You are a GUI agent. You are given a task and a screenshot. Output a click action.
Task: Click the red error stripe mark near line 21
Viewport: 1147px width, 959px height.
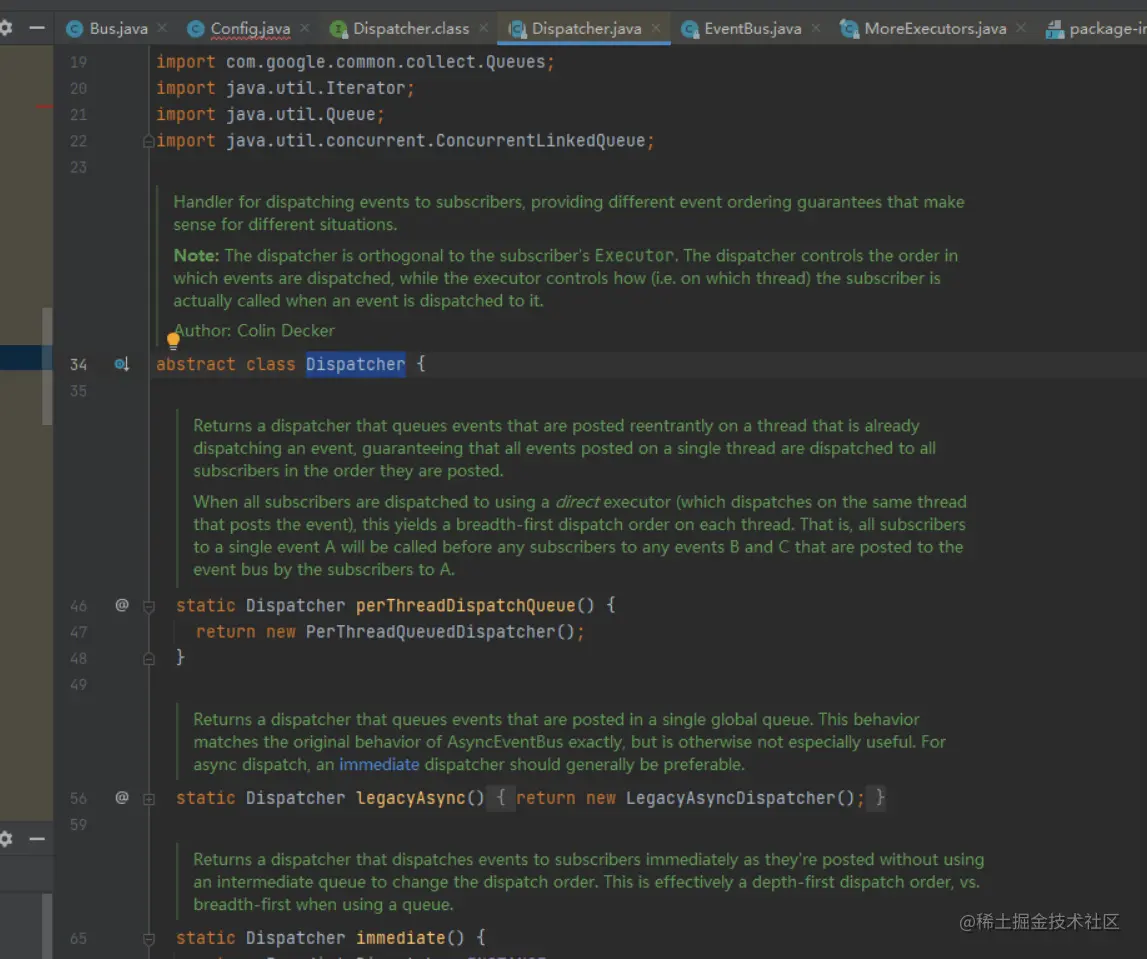click(x=44, y=107)
